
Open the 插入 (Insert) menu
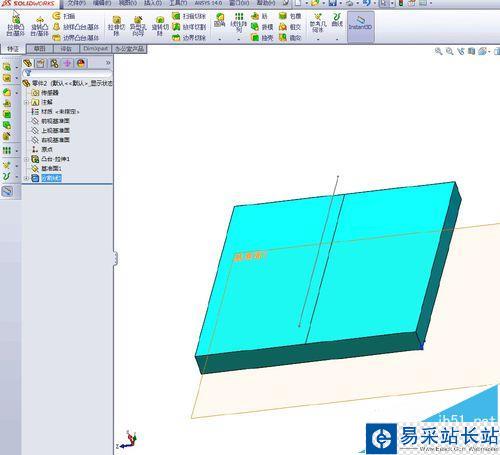pyautogui.click(x=153, y=3)
